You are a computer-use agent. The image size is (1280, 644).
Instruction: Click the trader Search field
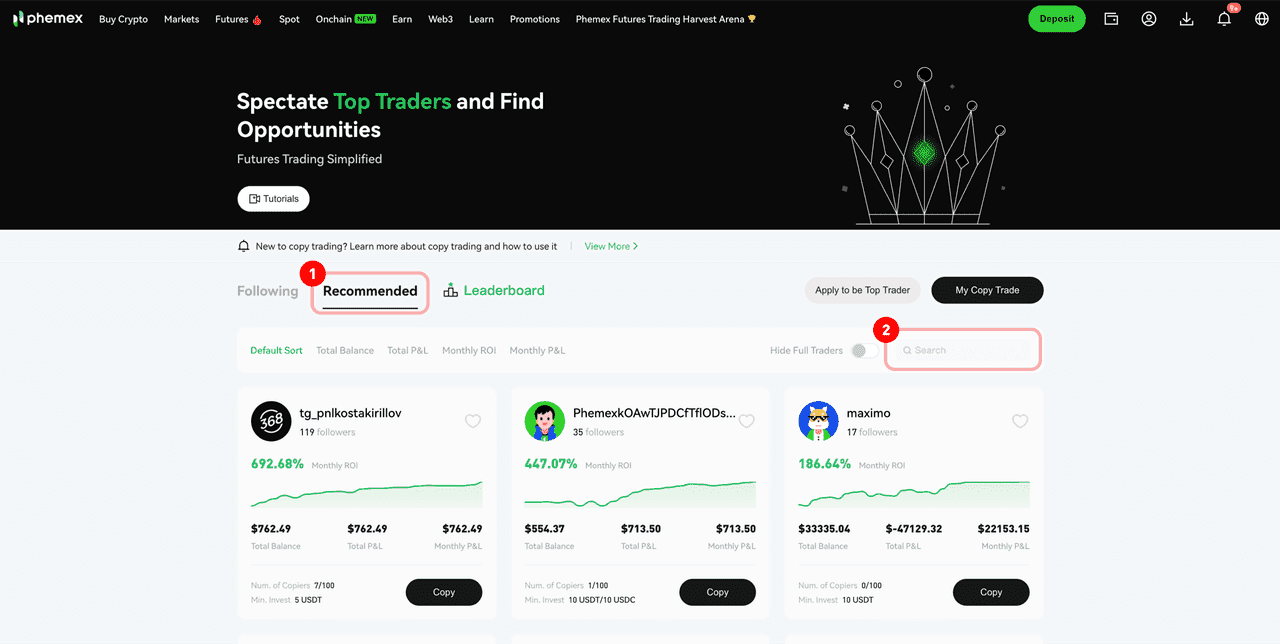[x=963, y=350]
